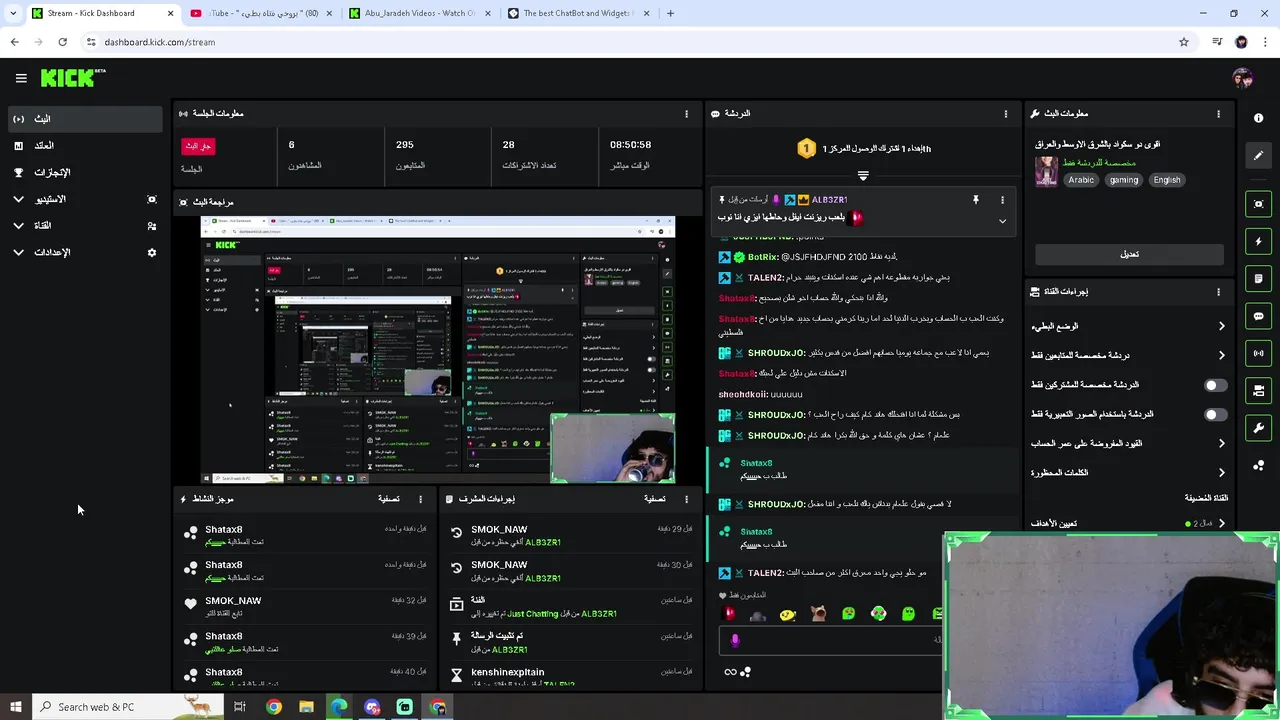Click the channel camera icon in right rail
This screenshot has height=720, width=1280.
[1258, 390]
